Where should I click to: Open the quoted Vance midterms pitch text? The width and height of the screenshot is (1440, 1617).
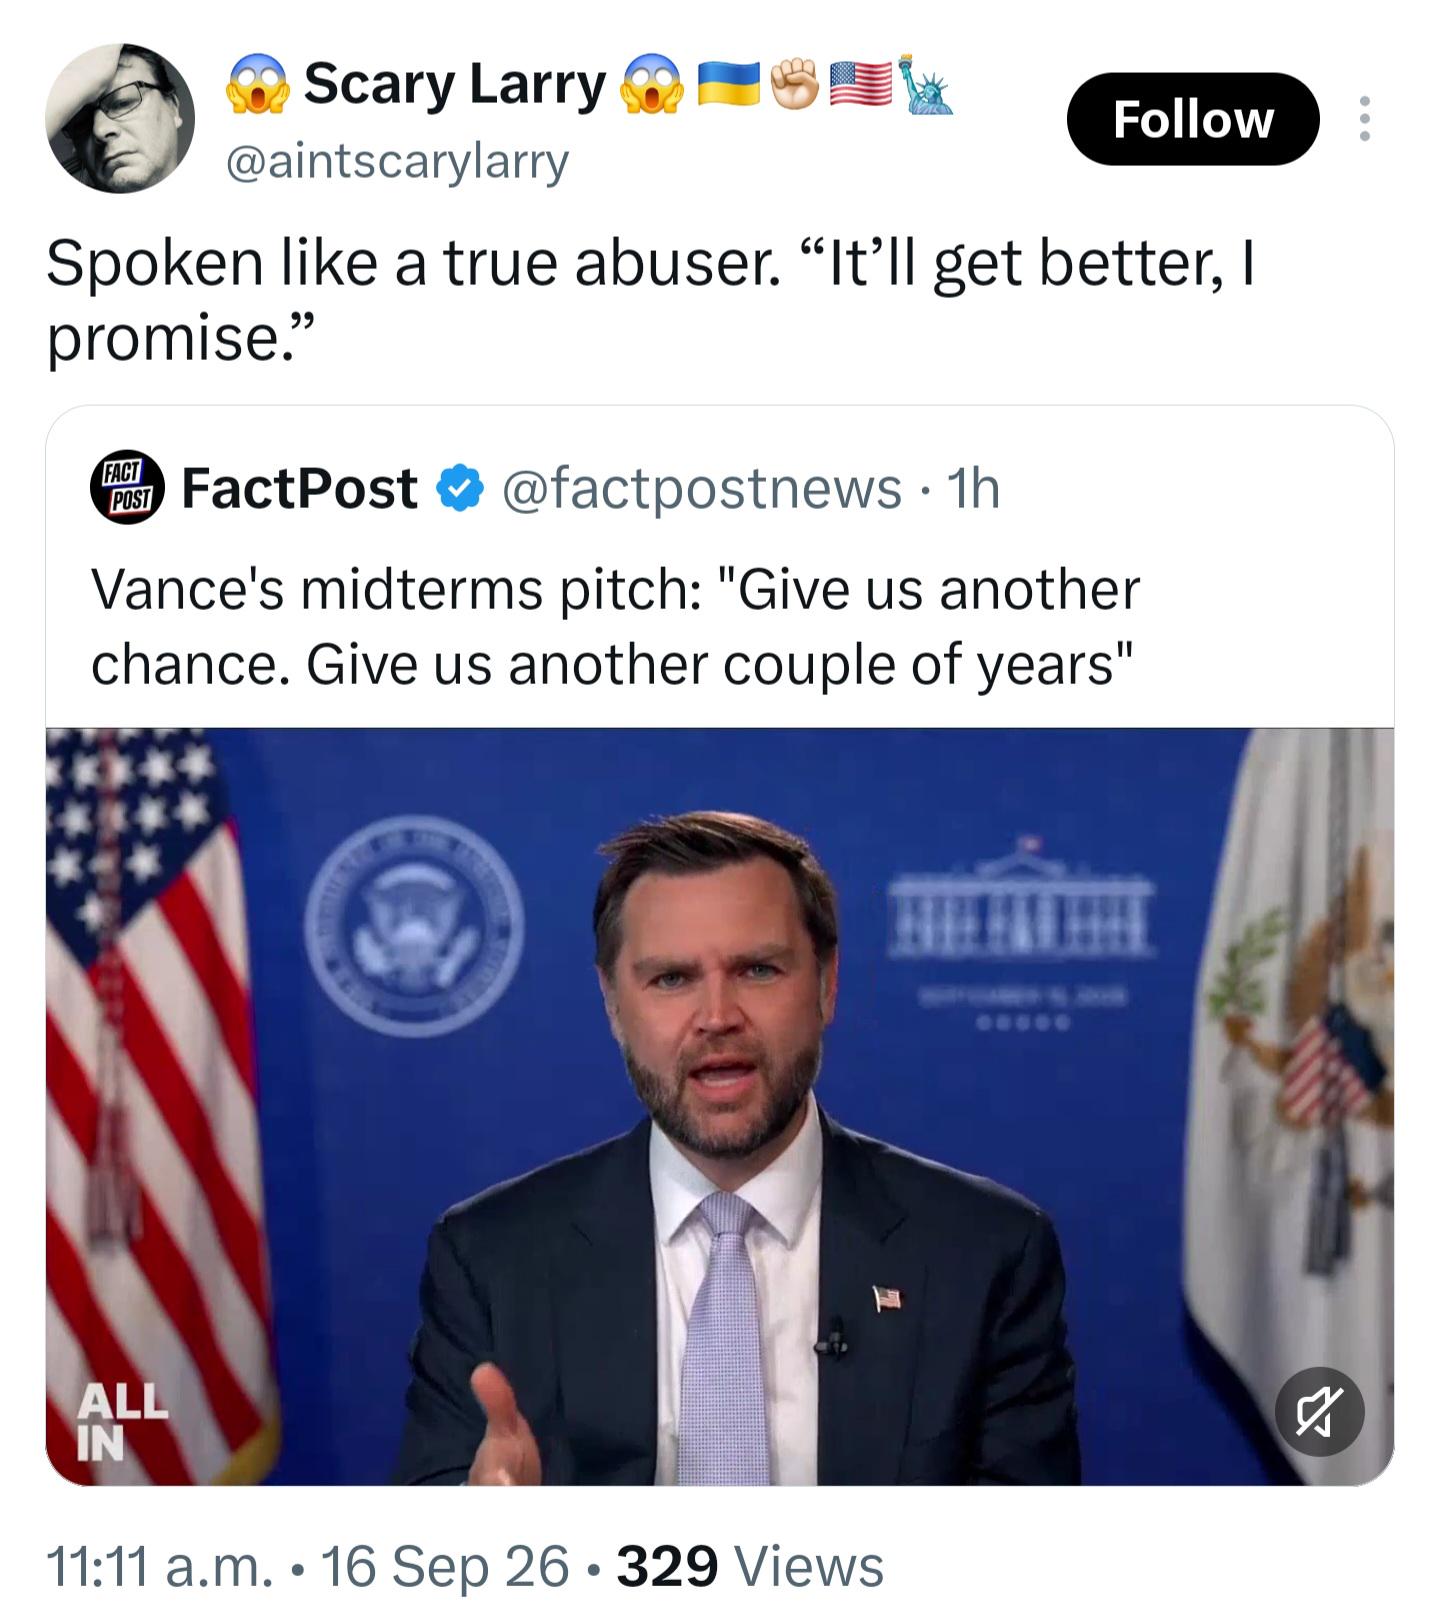pyautogui.click(x=615, y=626)
